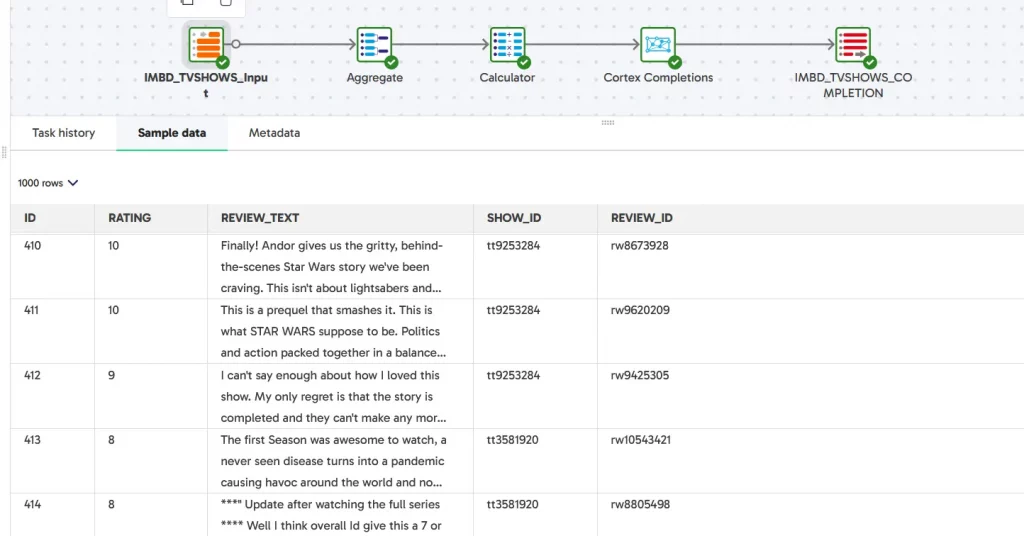The height and width of the screenshot is (536, 1024).
Task: Click the SHOW_ID column header
Action: [535, 218]
